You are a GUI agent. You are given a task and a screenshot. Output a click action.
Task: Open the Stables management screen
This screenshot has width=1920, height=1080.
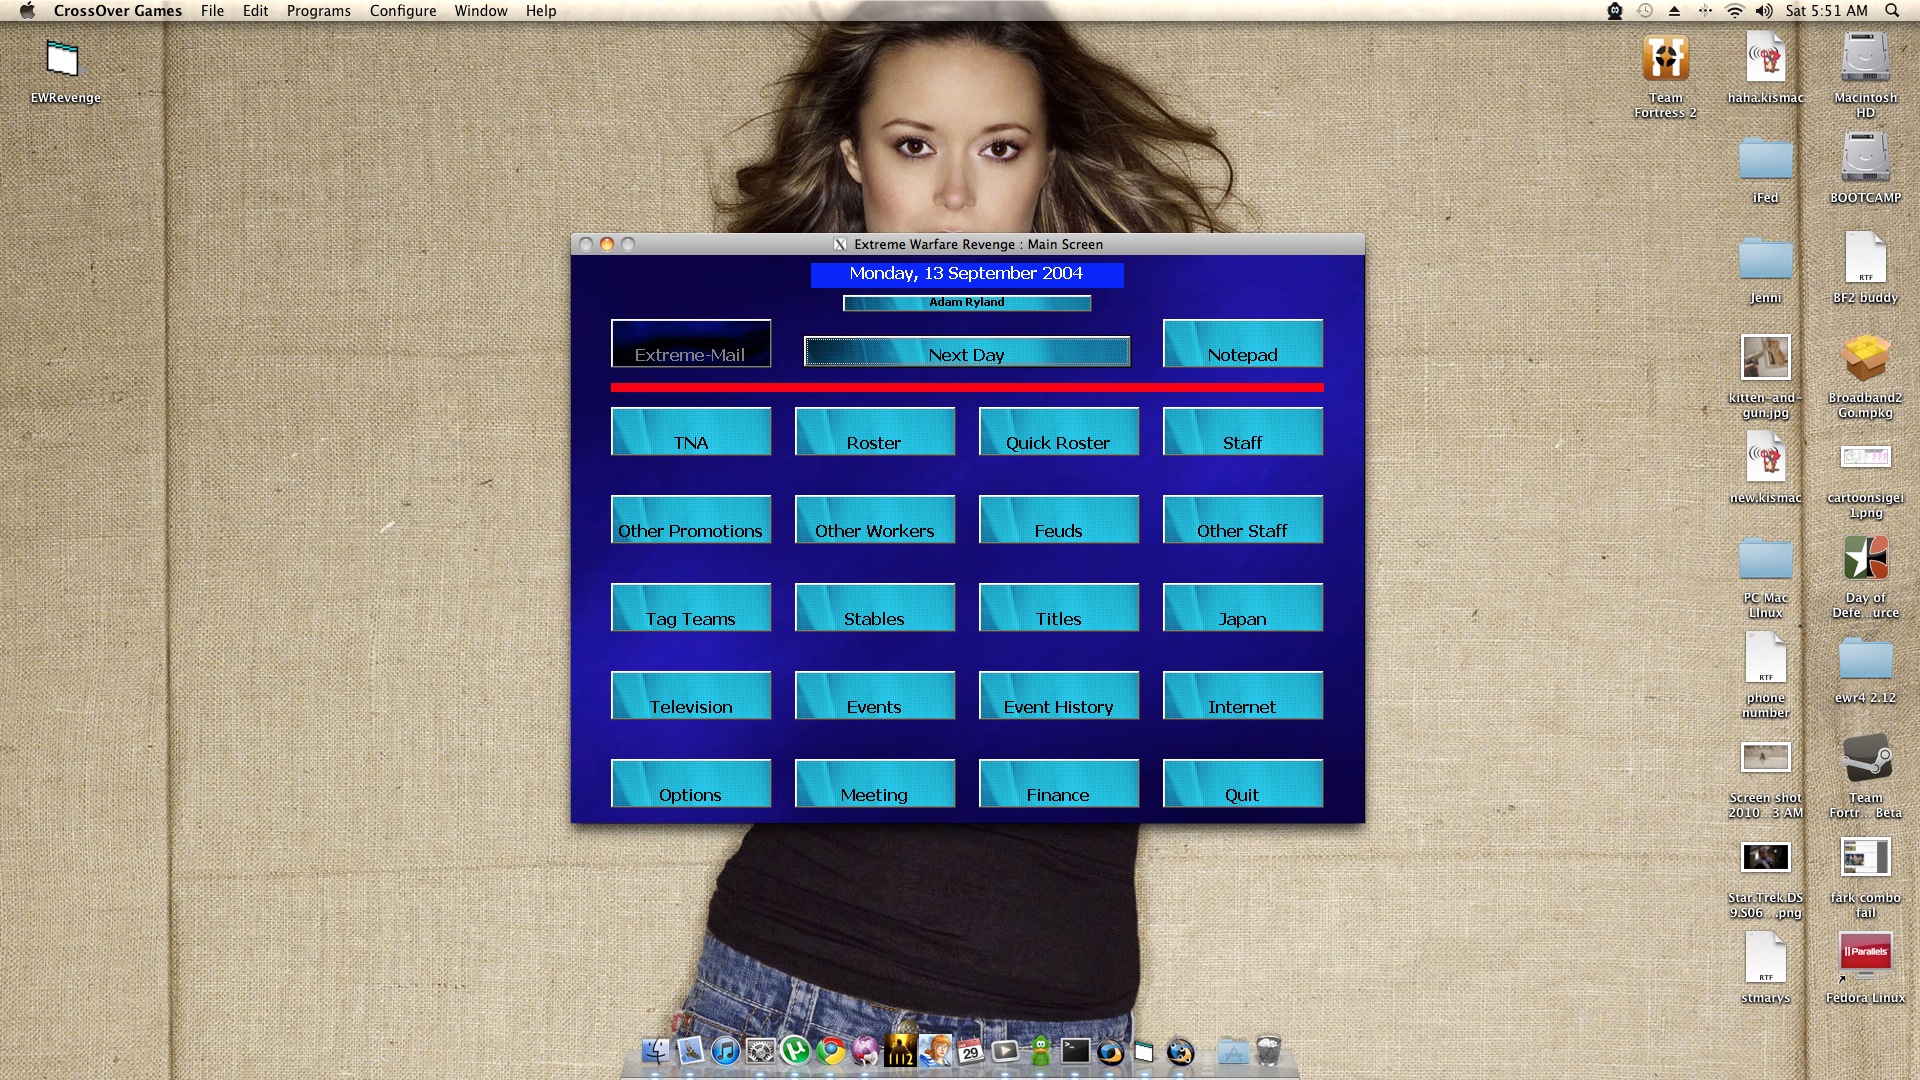click(x=874, y=618)
